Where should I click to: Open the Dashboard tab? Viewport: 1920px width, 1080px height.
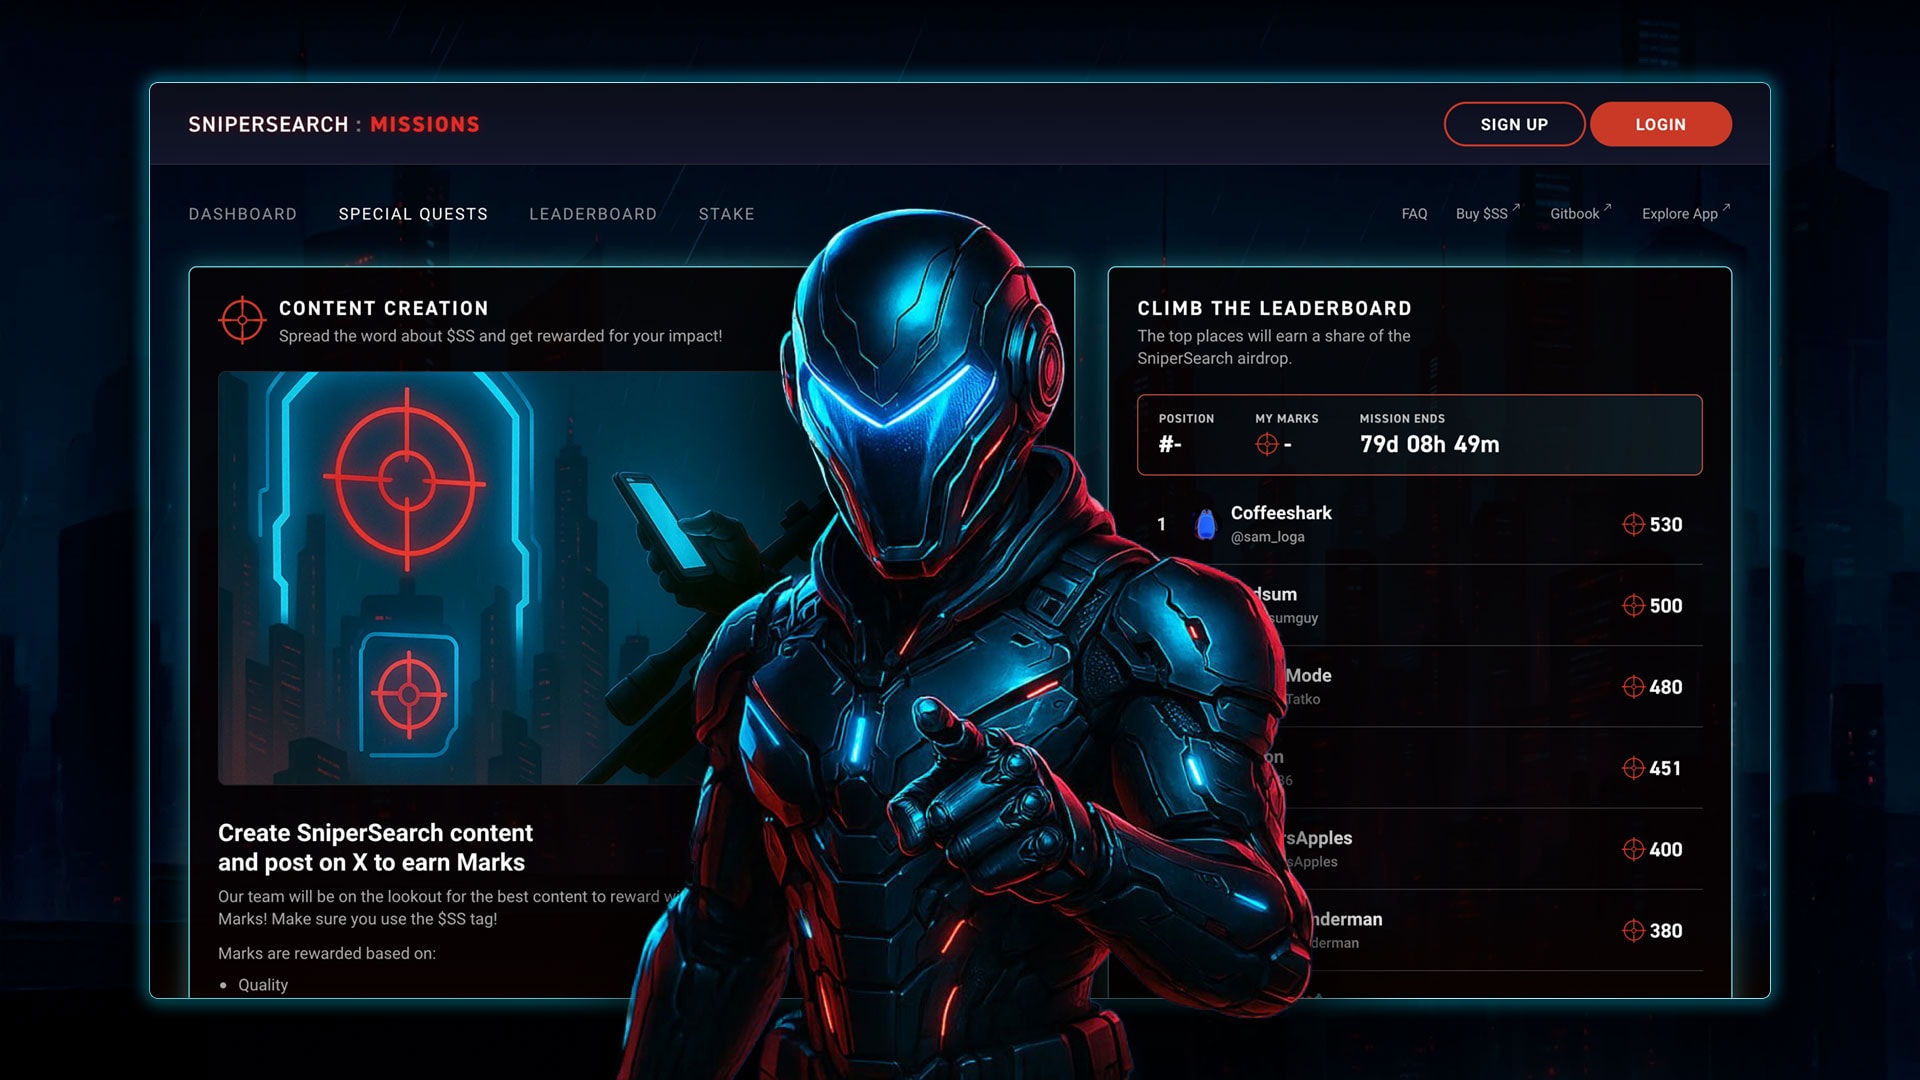click(242, 214)
